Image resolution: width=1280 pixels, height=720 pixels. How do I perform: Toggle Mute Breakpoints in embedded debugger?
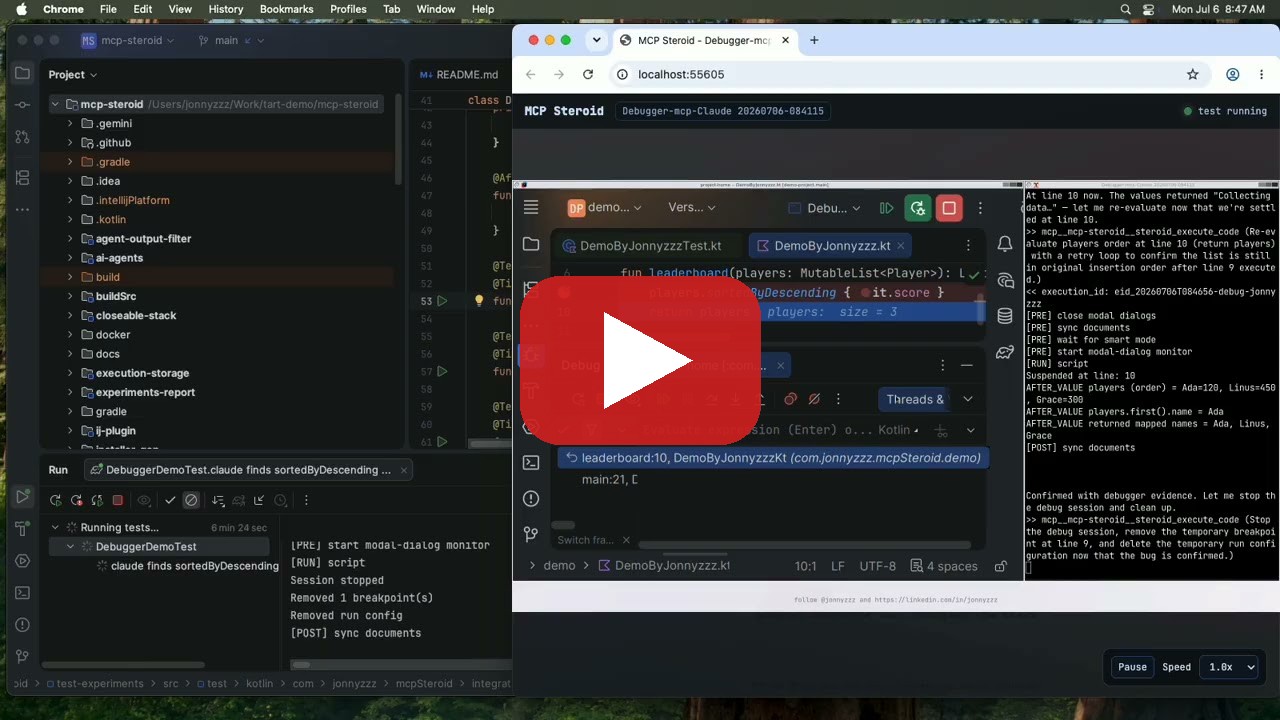pyautogui.click(x=814, y=399)
